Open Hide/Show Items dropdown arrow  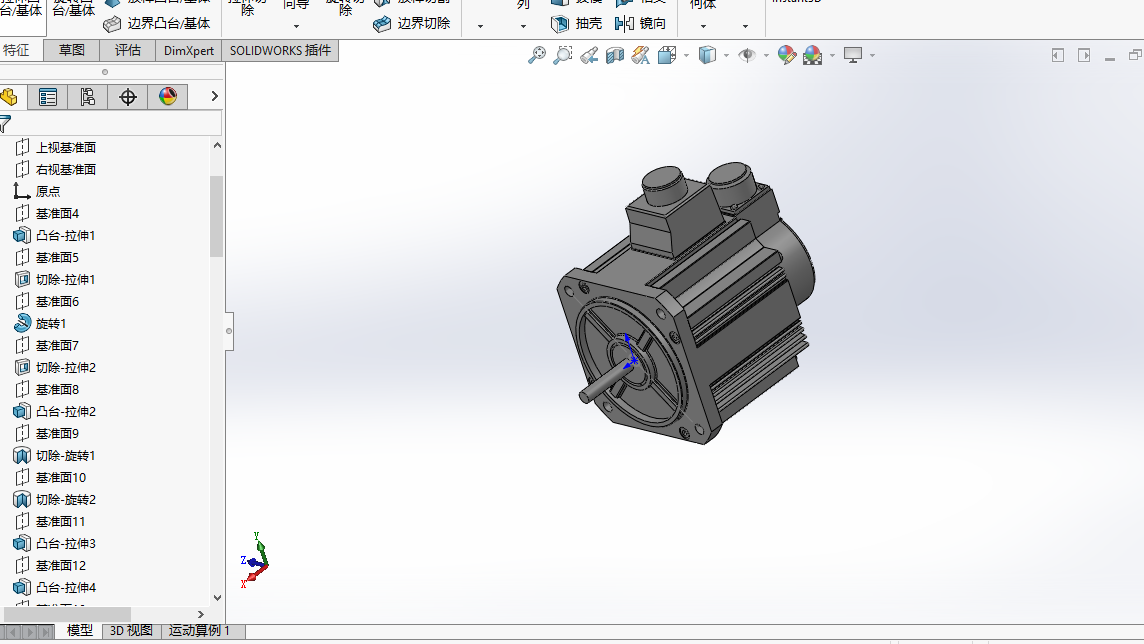tap(766, 55)
